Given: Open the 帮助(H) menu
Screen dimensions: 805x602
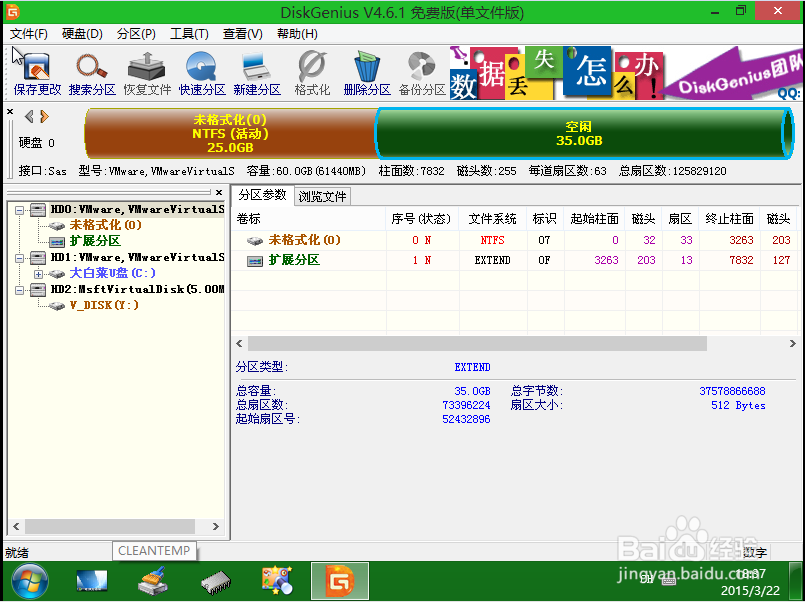Looking at the screenshot, I should 297,34.
